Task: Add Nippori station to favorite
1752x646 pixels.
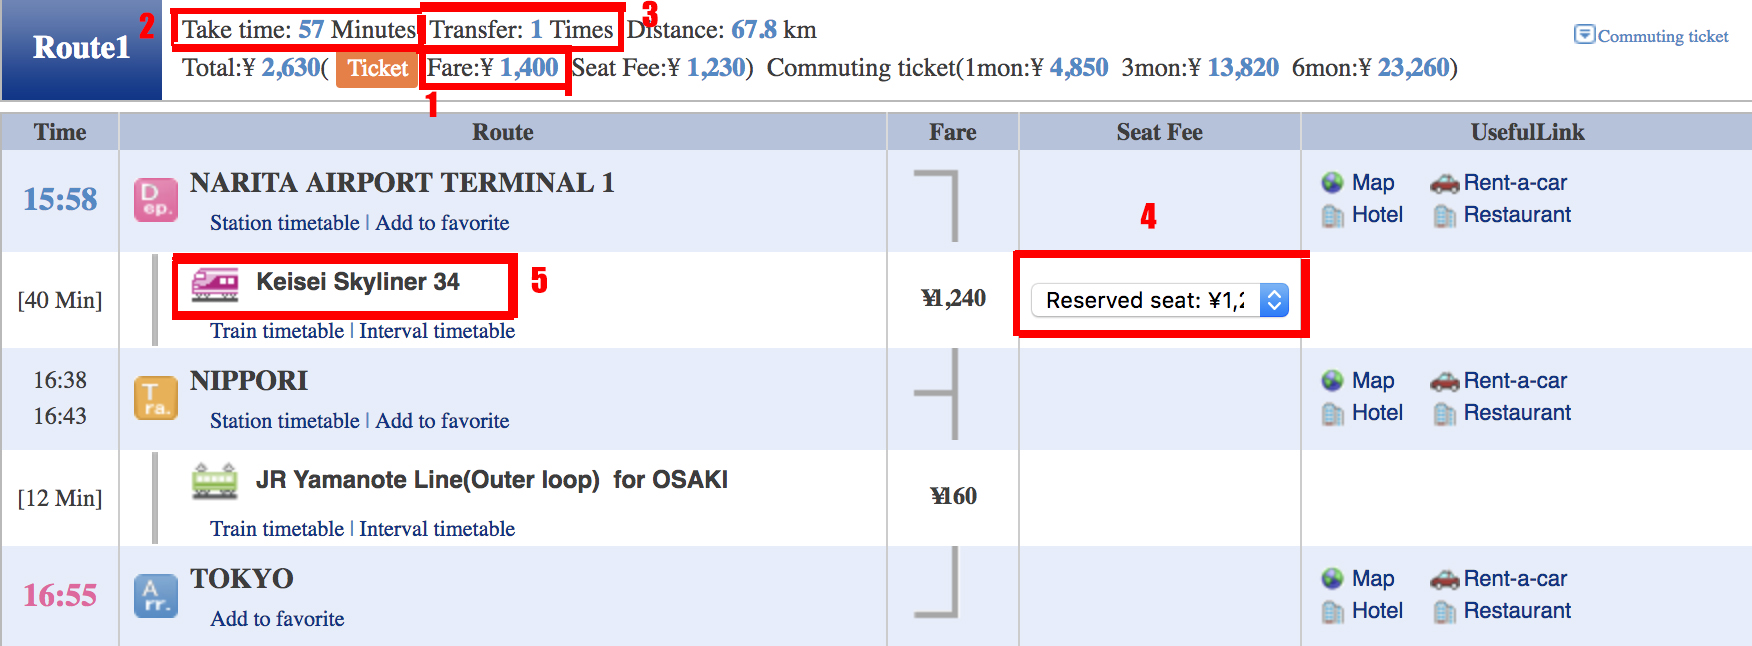Action: coord(442,421)
